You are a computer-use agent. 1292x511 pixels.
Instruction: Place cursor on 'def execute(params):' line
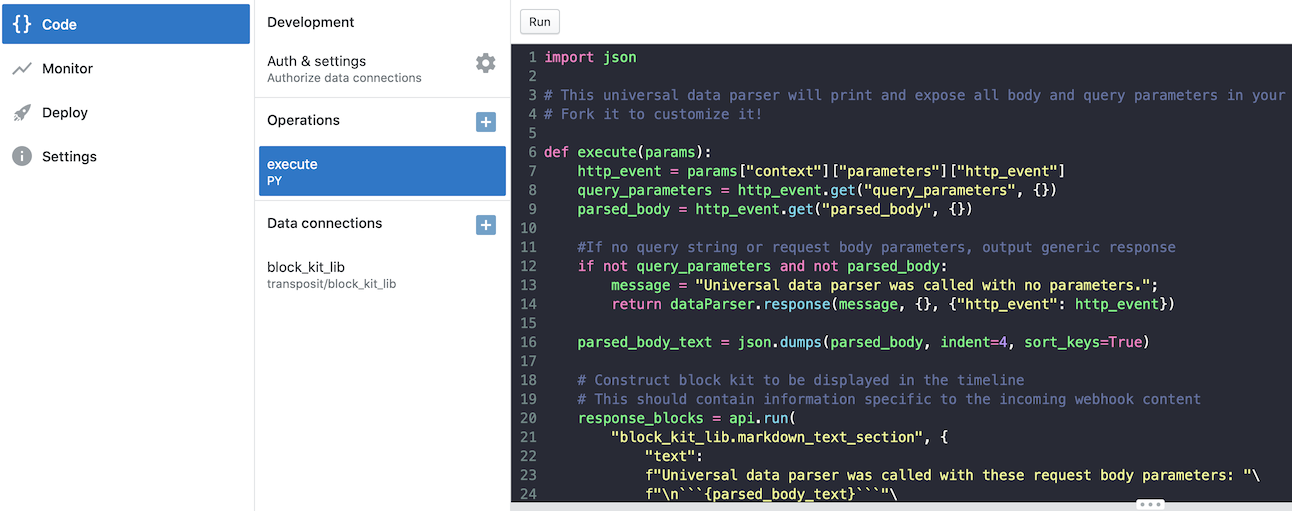(x=627, y=152)
